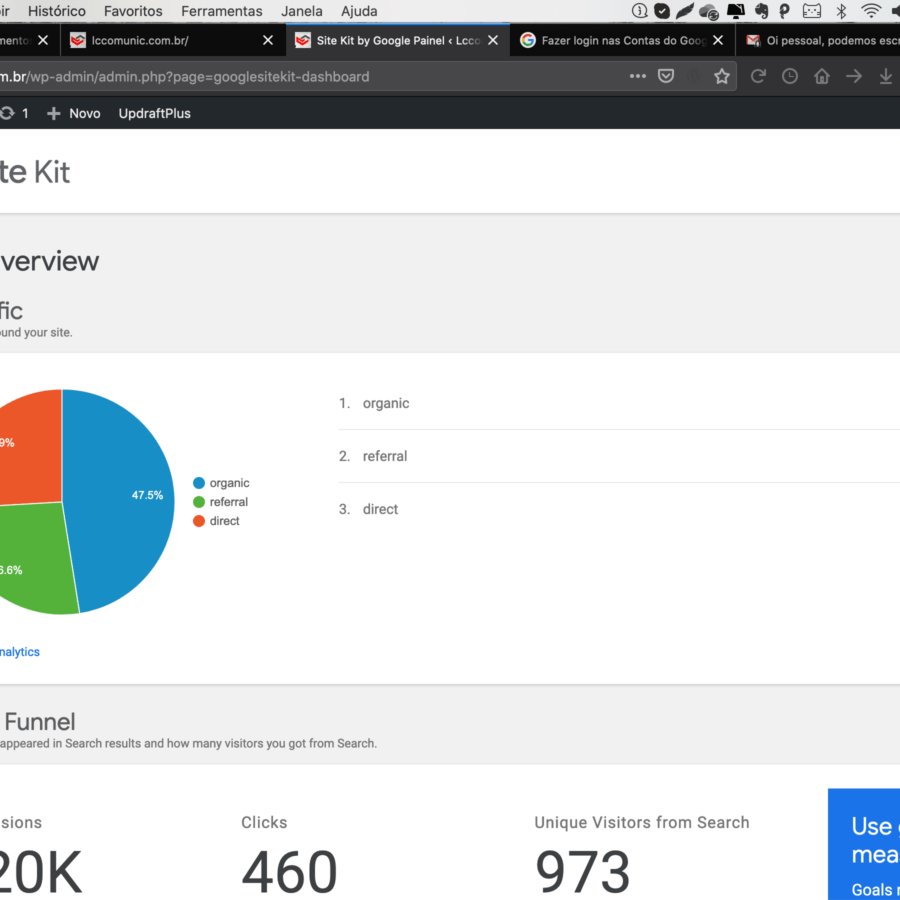This screenshot has height=900, width=900.
Task: Open the Ferramentas menu
Action: pyautogui.click(x=222, y=11)
